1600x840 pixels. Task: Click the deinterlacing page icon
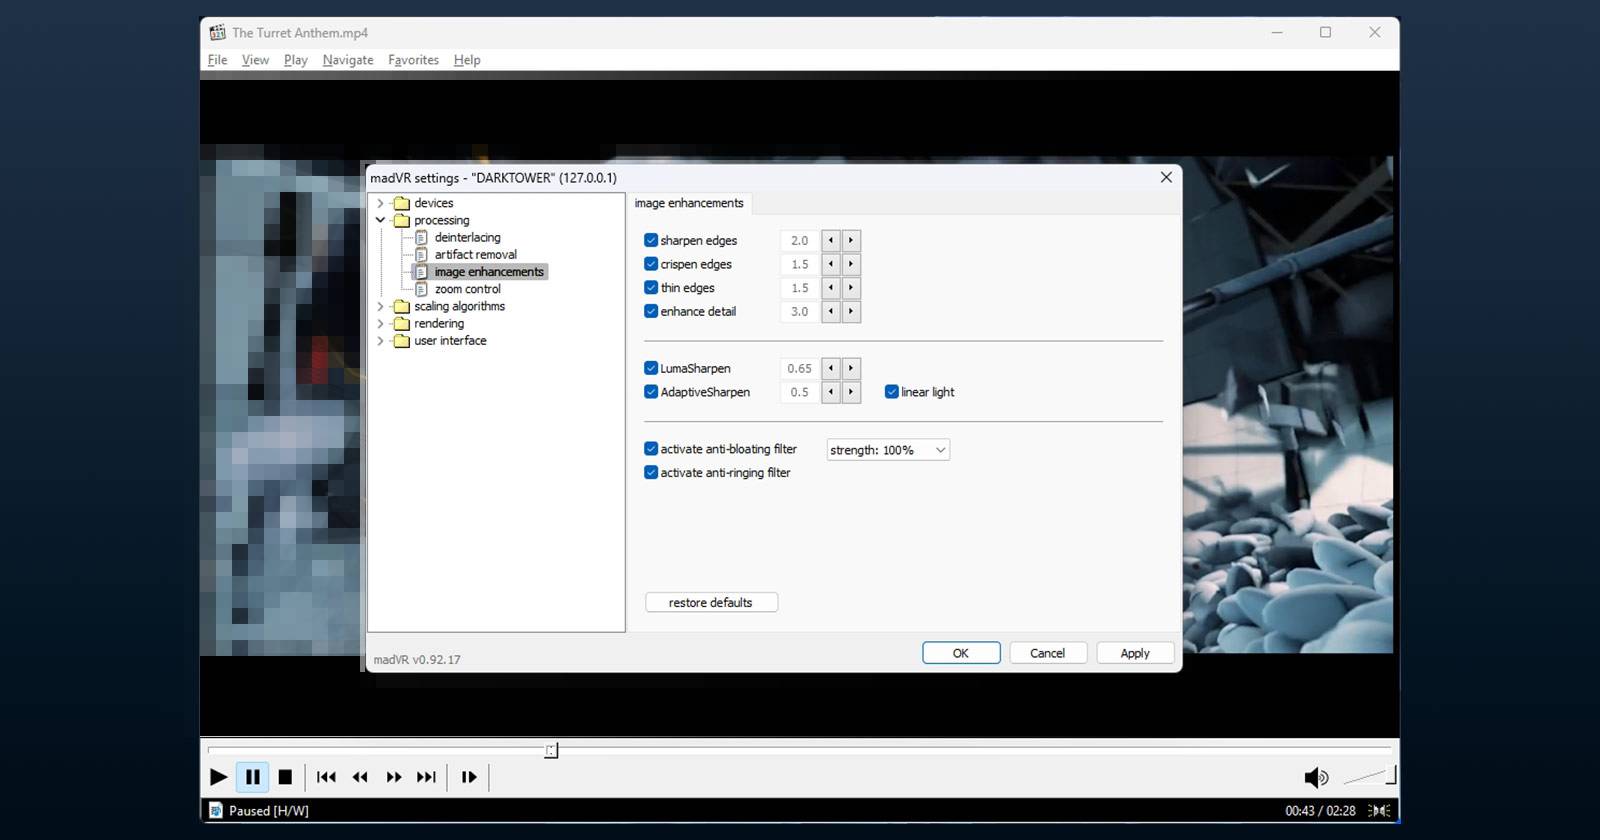(x=421, y=238)
